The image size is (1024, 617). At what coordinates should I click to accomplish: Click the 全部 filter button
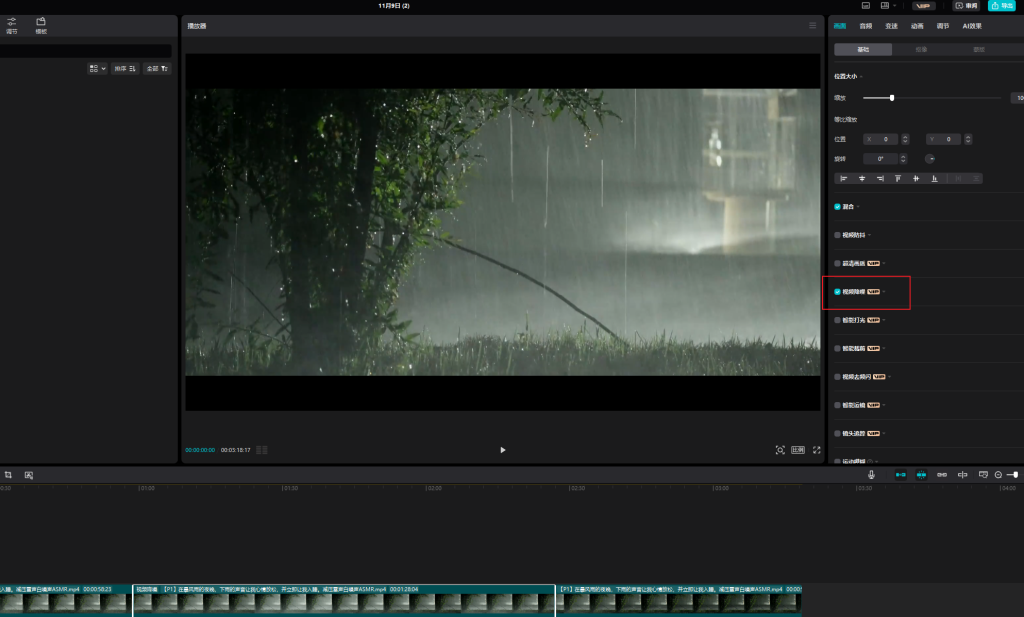pyautogui.click(x=157, y=69)
